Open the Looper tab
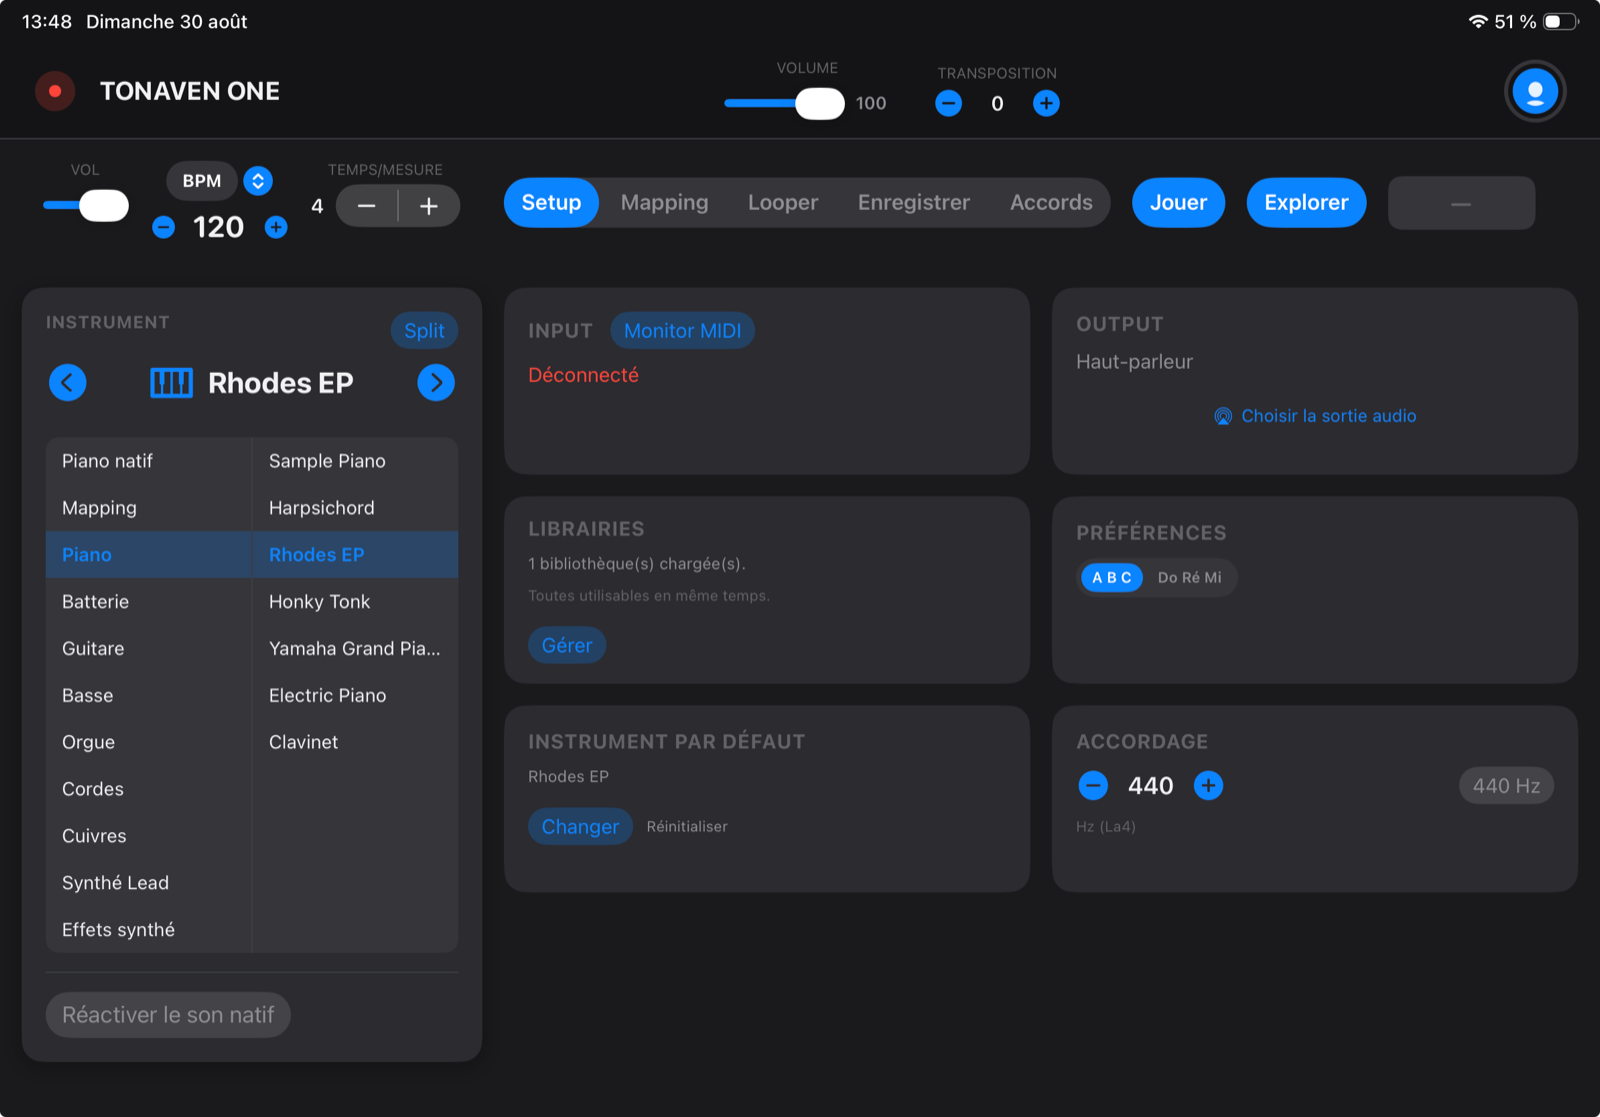This screenshot has height=1117, width=1600. click(x=783, y=203)
